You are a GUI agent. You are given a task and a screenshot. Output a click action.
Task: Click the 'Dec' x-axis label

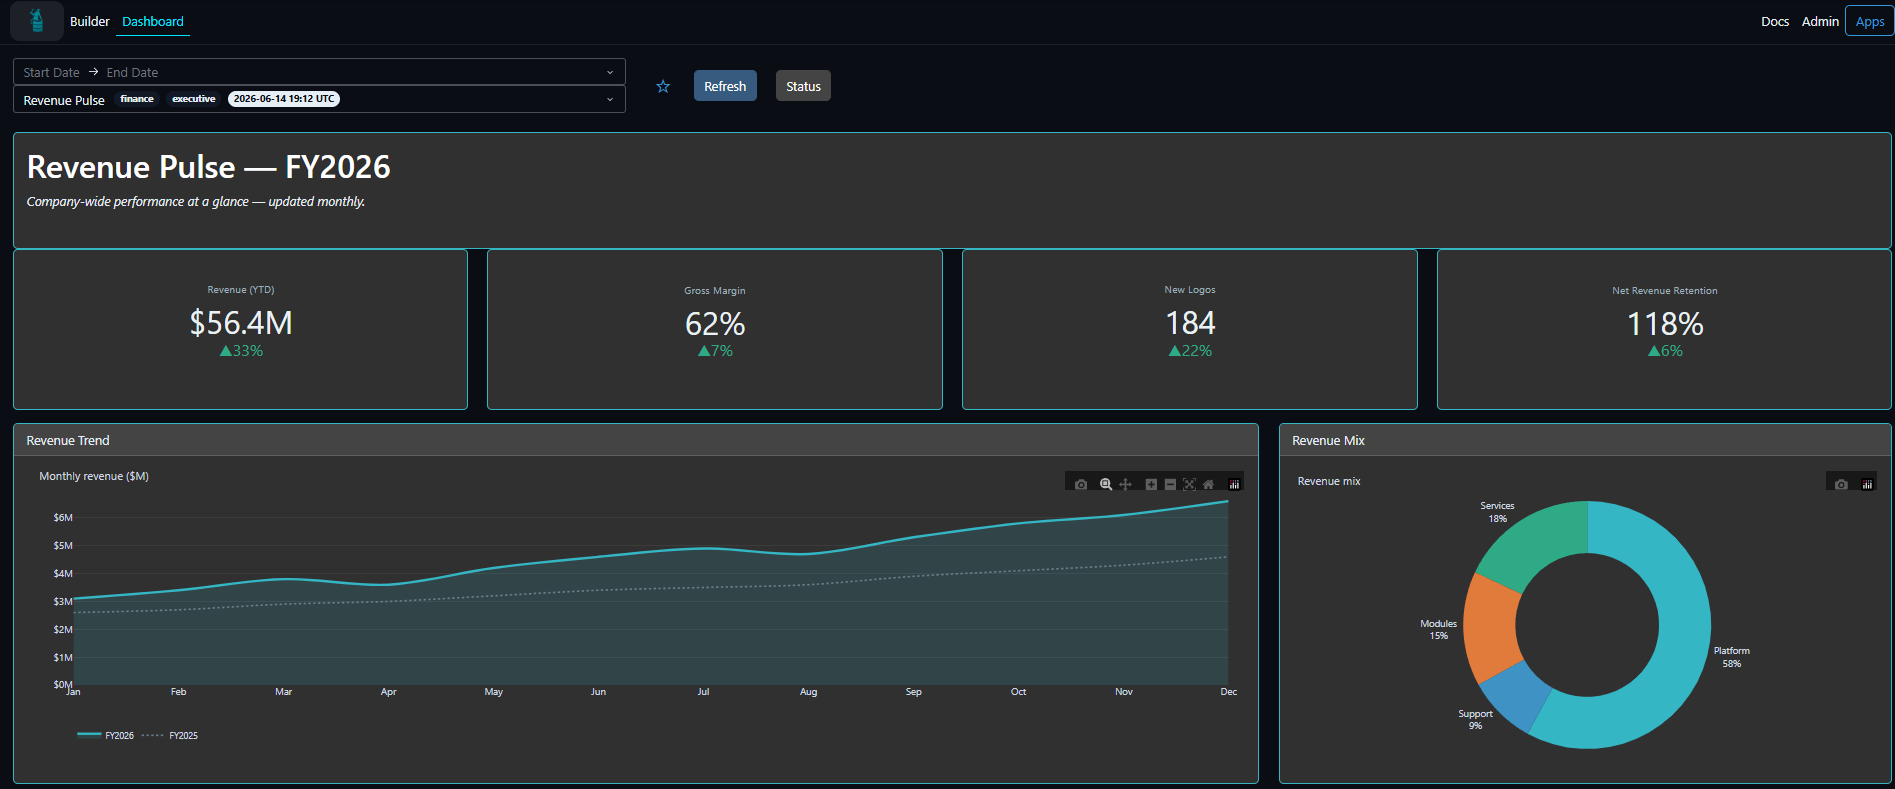point(1228,692)
